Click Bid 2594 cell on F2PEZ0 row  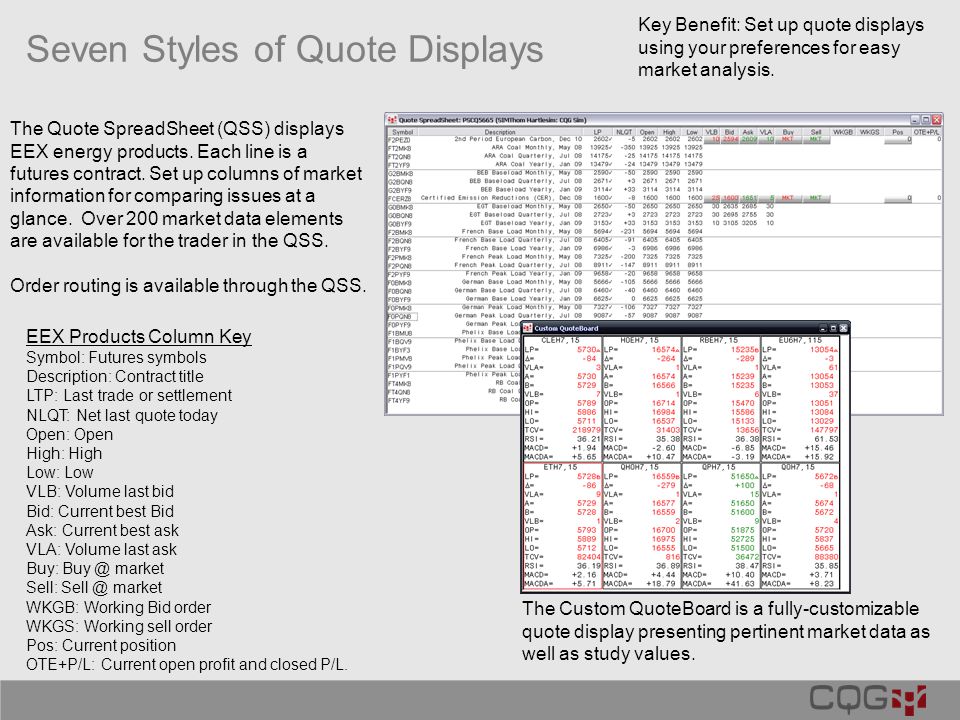[x=730, y=140]
